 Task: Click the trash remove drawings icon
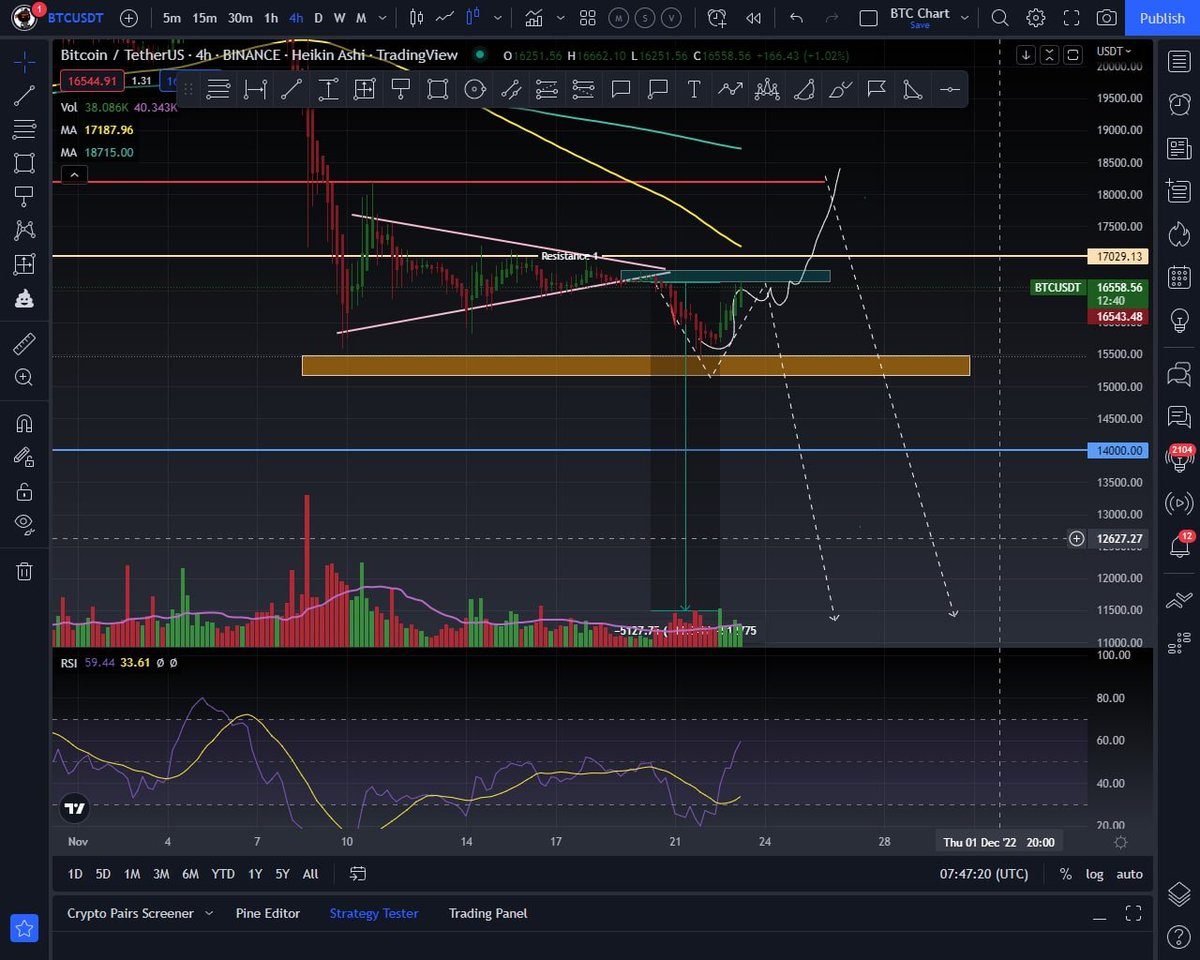[24, 571]
